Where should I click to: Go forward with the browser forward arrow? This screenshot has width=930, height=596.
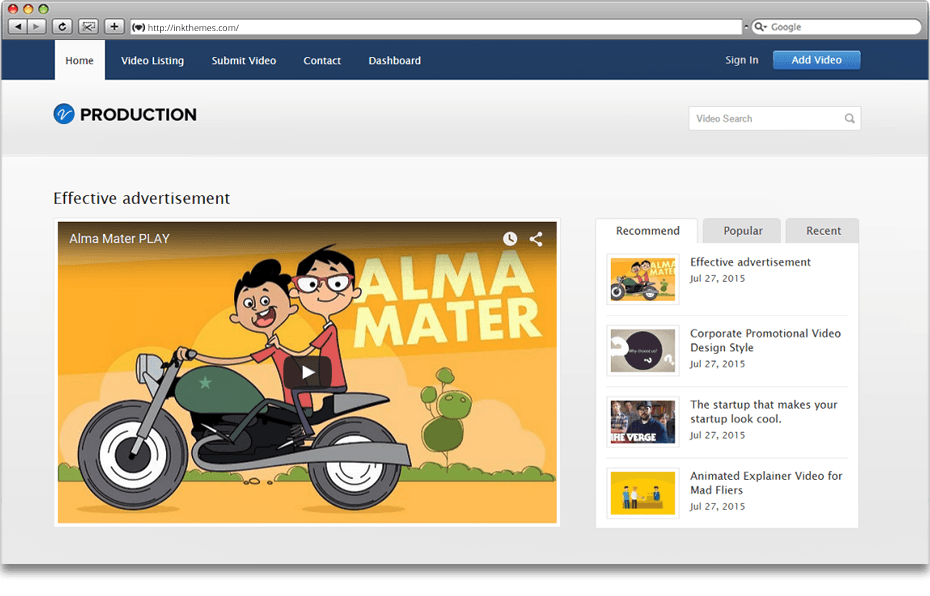[37, 27]
